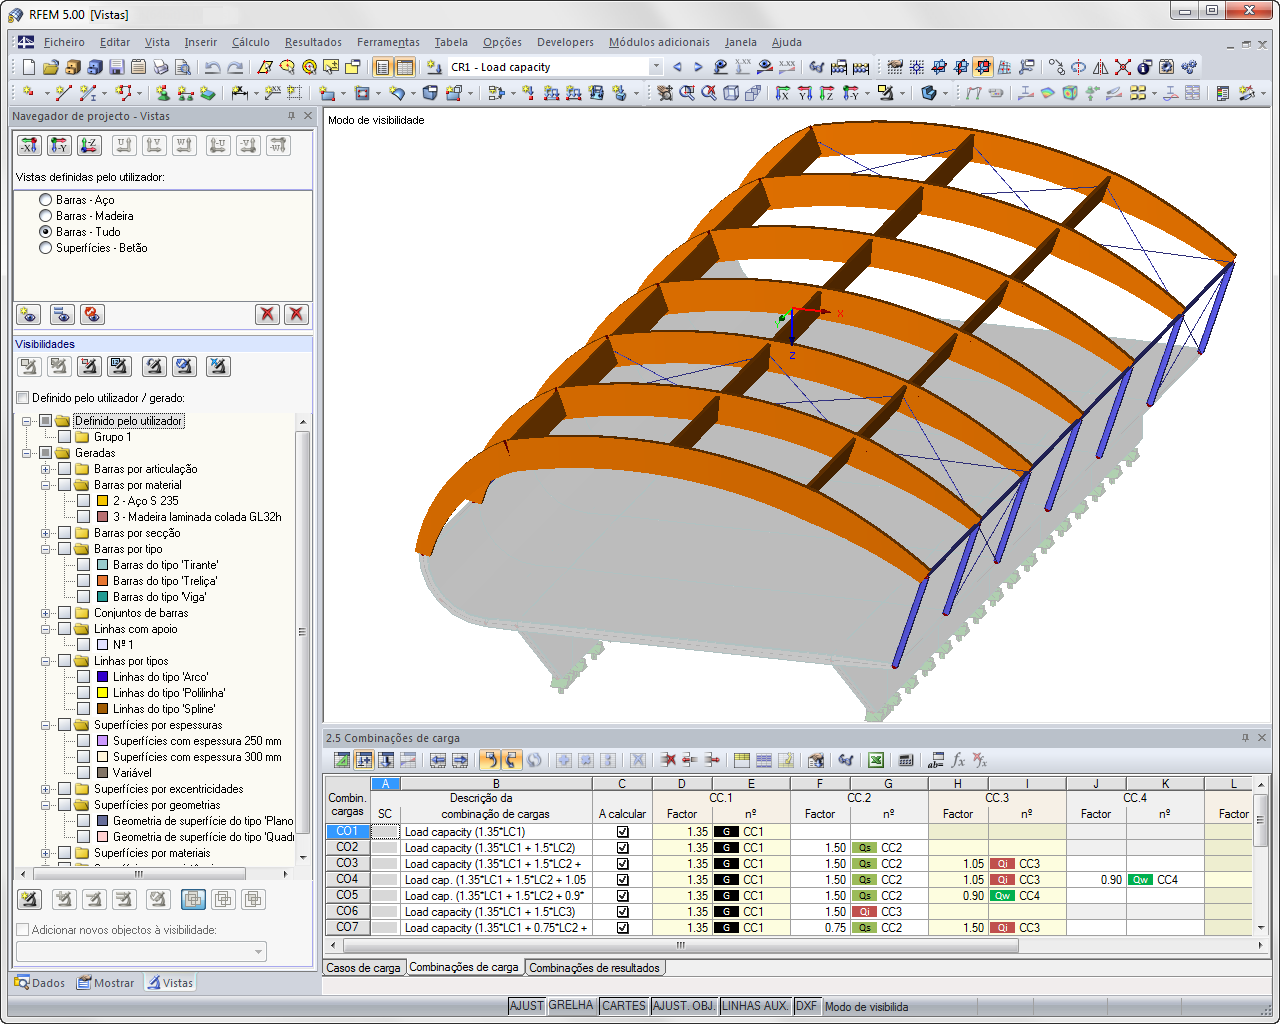This screenshot has height=1024, width=1280.
Task: Click the fx formula icon in table toolbar
Action: 958,760
